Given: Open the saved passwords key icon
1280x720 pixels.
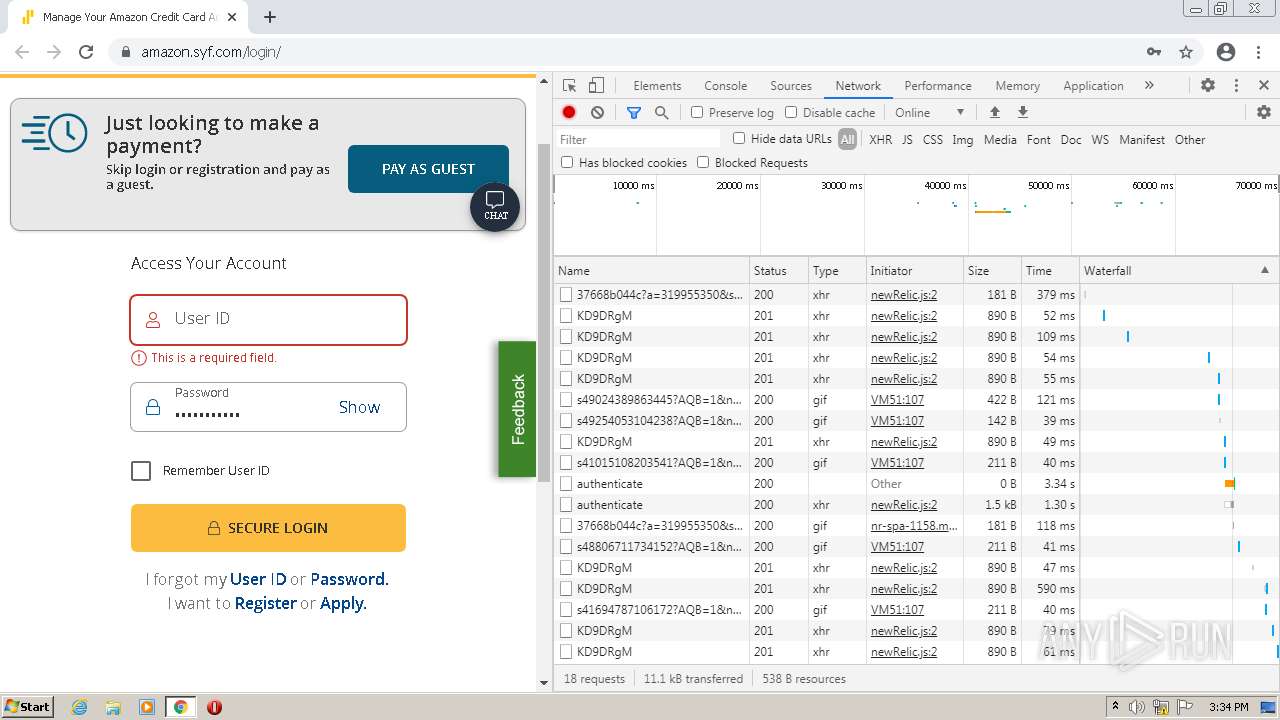Looking at the screenshot, I should click(1154, 52).
